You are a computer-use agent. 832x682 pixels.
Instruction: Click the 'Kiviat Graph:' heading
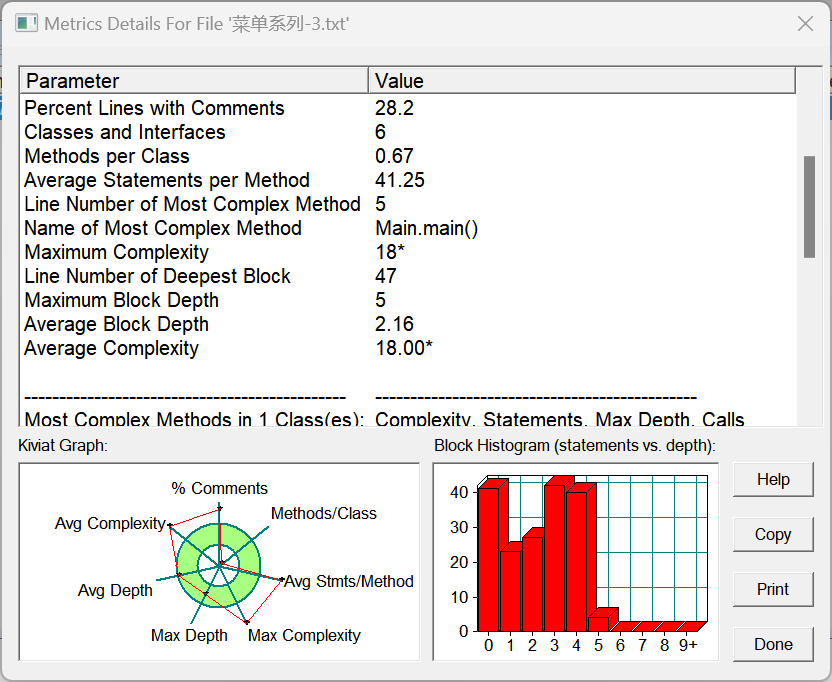tap(63, 445)
